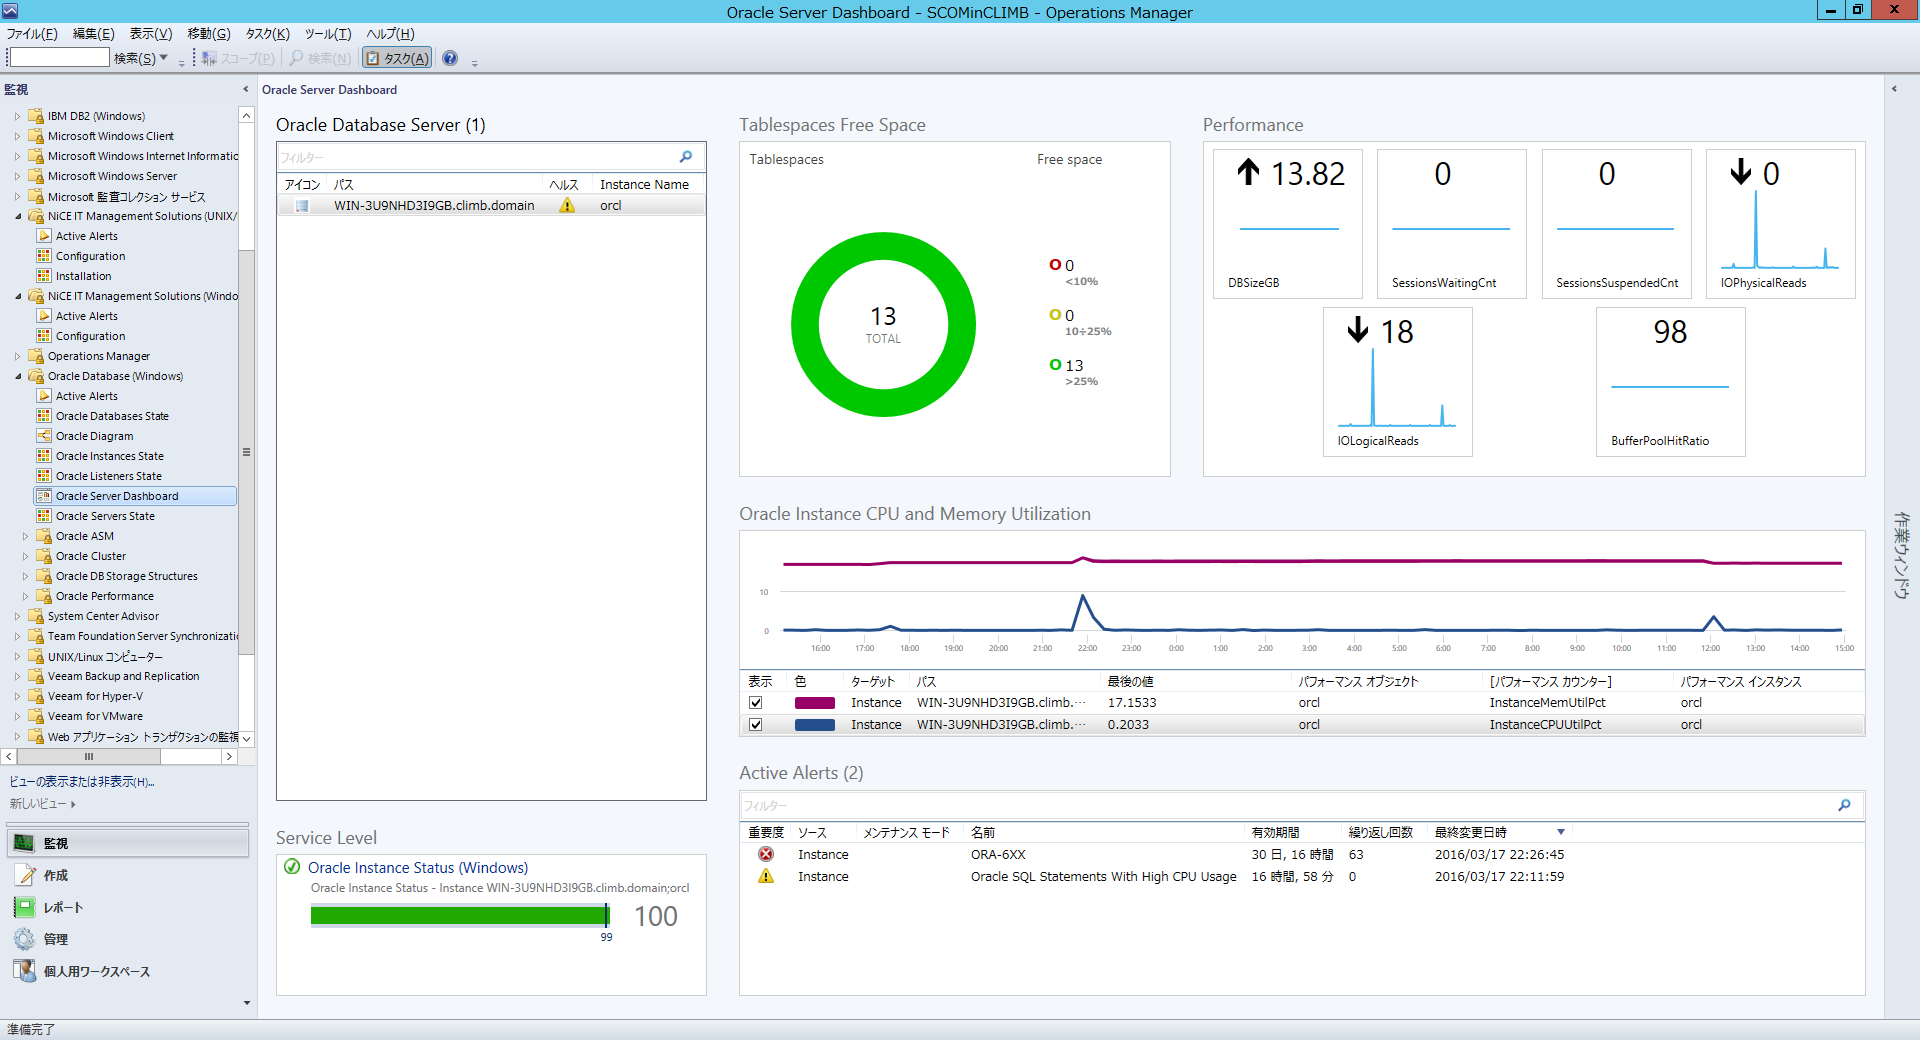1920x1040 pixels.
Task: Click the search magnifier in Oracle Database Server filter
Action: (x=686, y=157)
